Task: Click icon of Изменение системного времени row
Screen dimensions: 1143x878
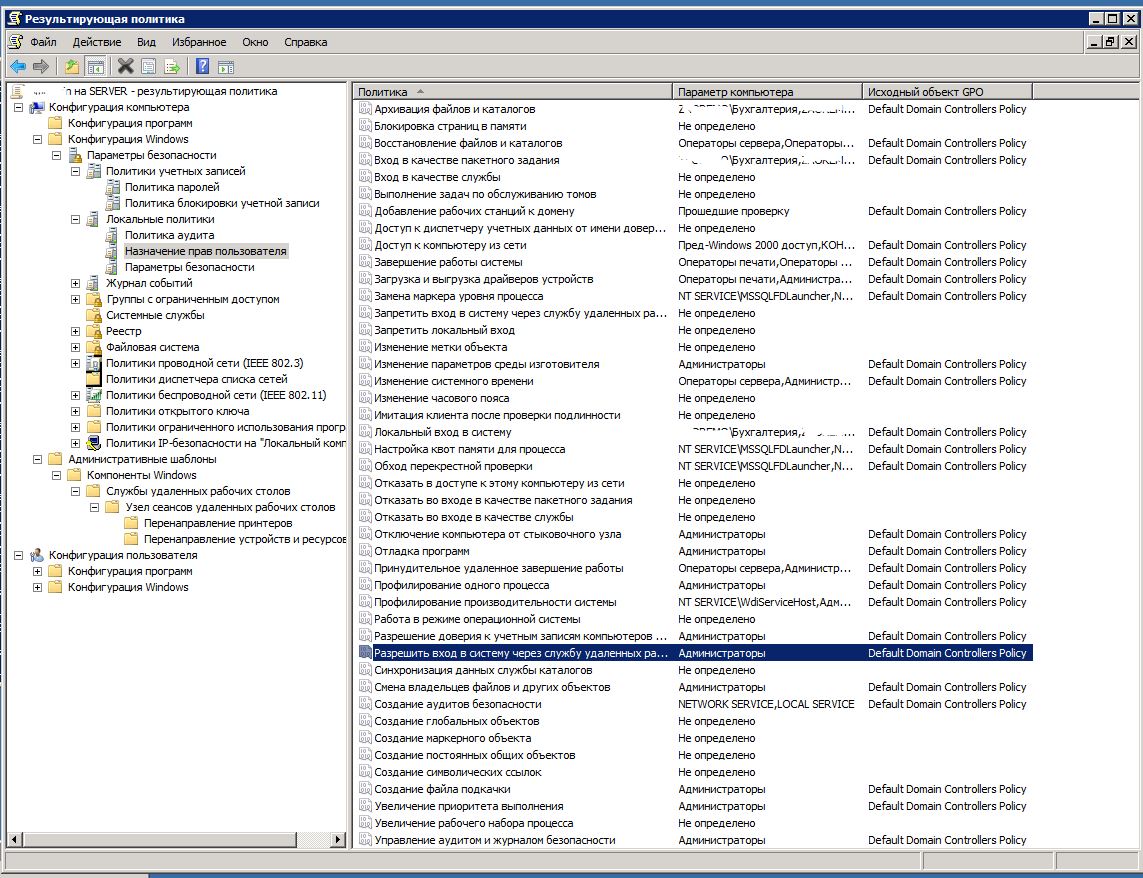Action: tap(365, 381)
